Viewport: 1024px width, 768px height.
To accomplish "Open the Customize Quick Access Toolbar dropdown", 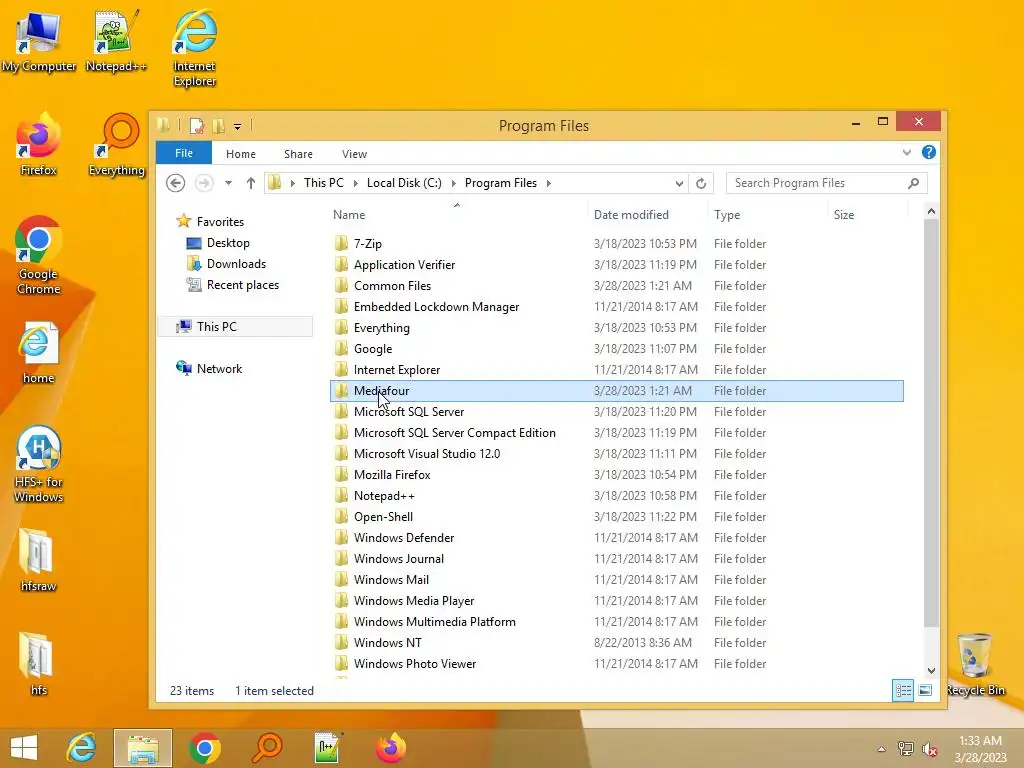I will click(238, 126).
